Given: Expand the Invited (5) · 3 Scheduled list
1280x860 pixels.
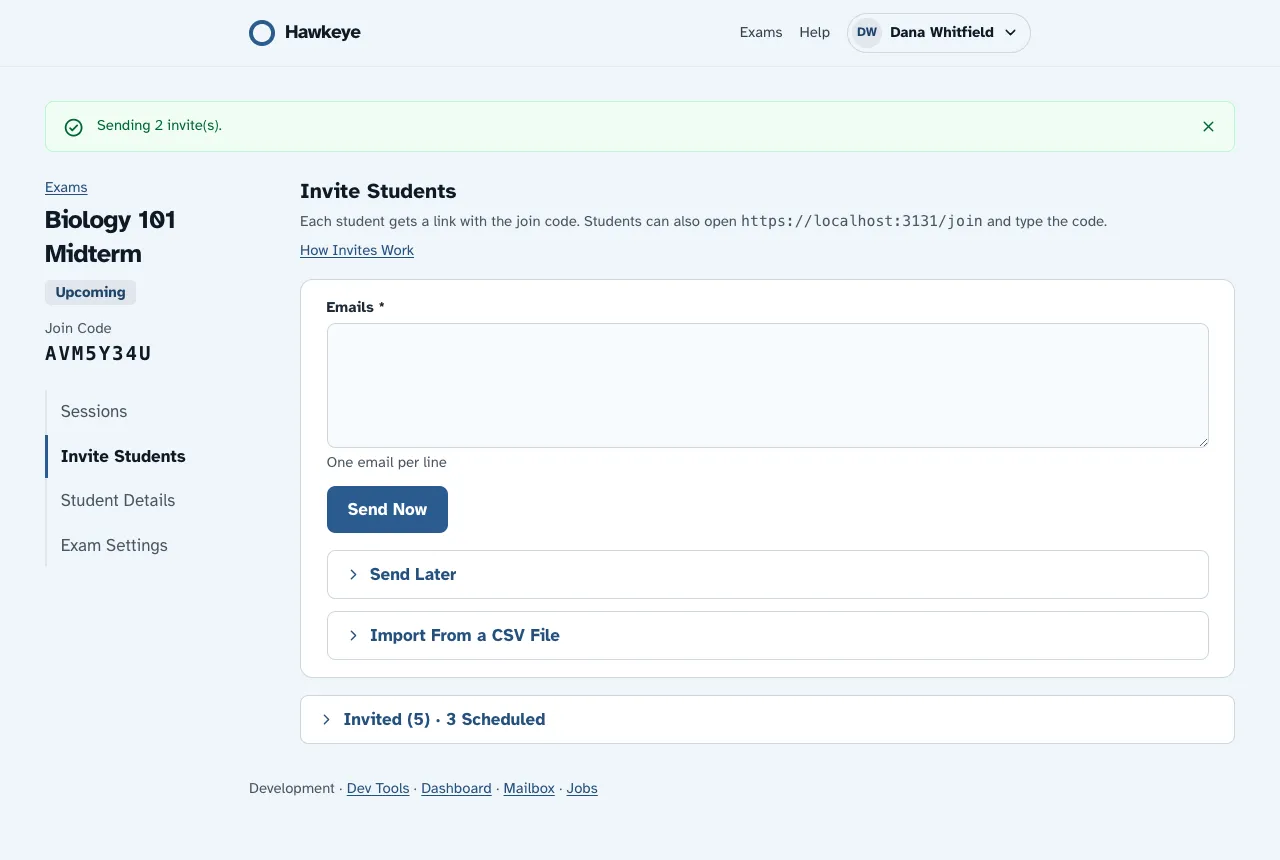Looking at the screenshot, I should click(768, 720).
